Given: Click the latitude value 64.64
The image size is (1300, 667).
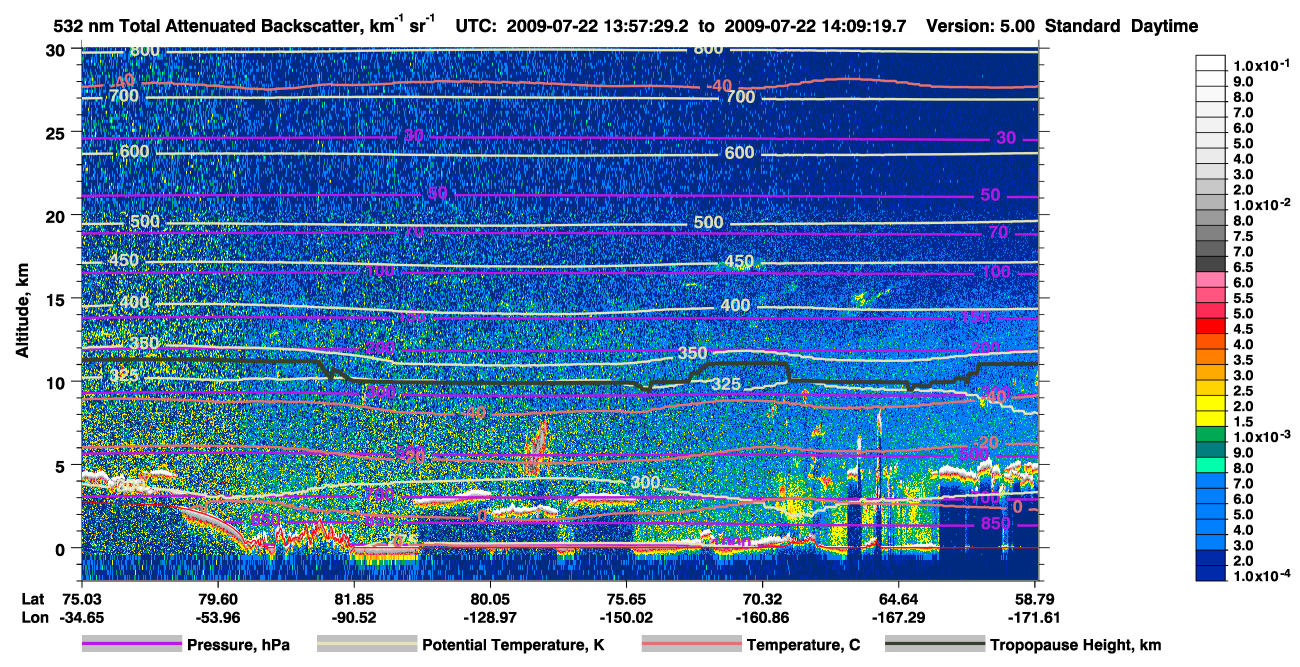Looking at the screenshot, I should tap(898, 598).
